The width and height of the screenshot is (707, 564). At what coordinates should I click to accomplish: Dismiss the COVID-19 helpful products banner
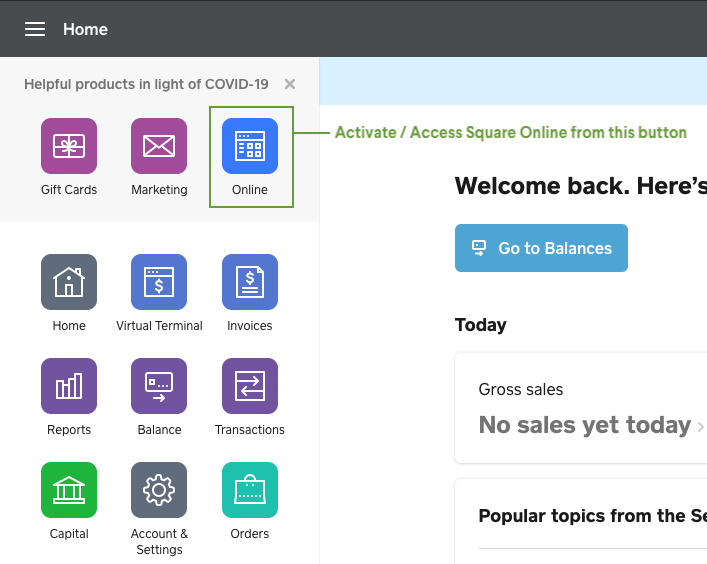point(290,85)
